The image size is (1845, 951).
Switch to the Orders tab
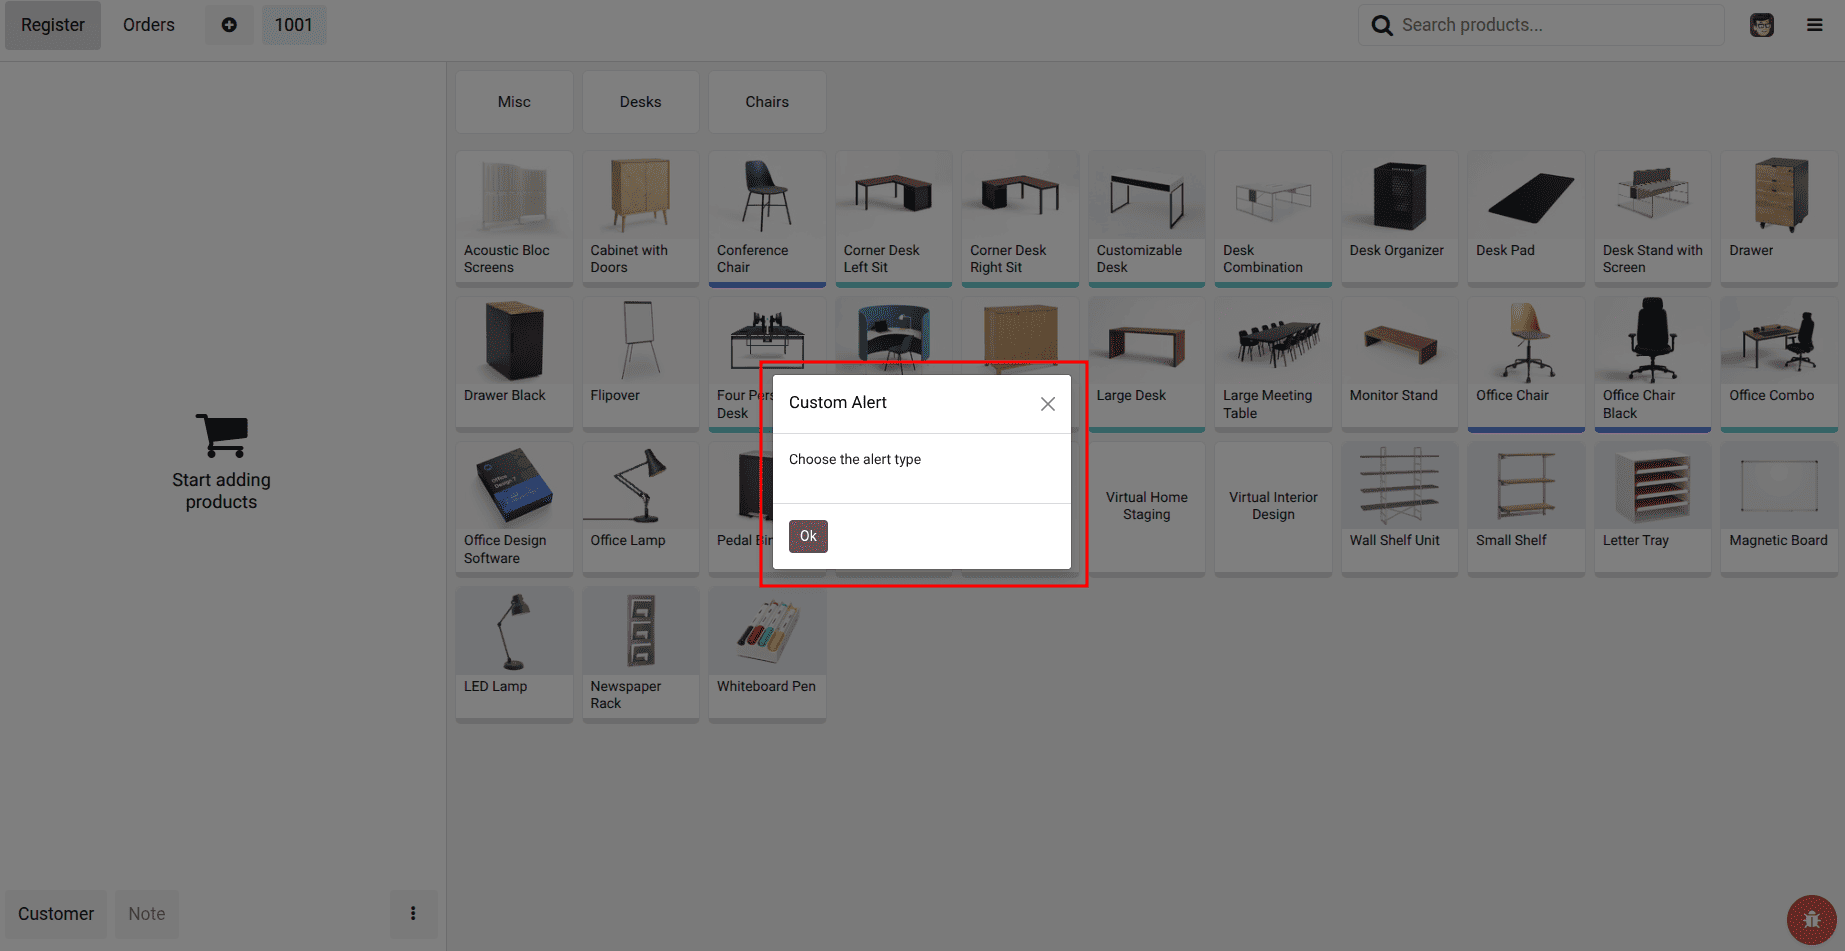148,24
